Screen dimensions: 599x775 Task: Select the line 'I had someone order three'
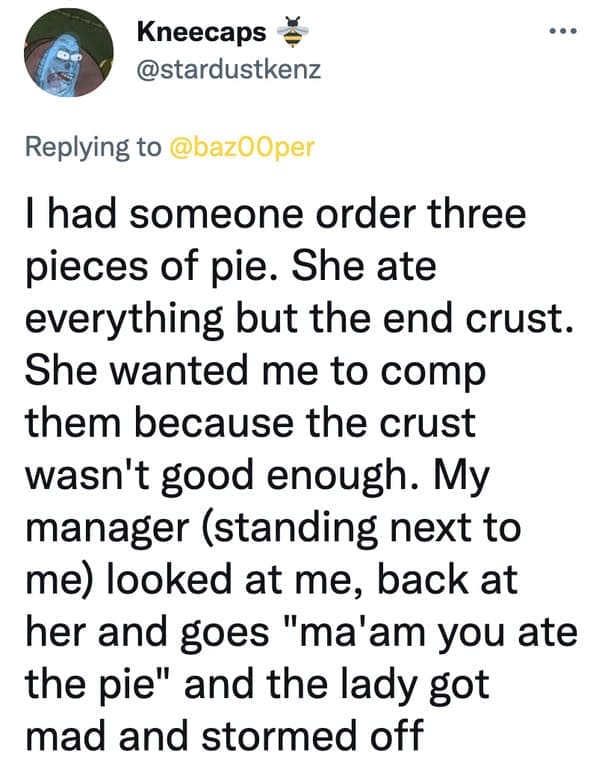tap(276, 214)
